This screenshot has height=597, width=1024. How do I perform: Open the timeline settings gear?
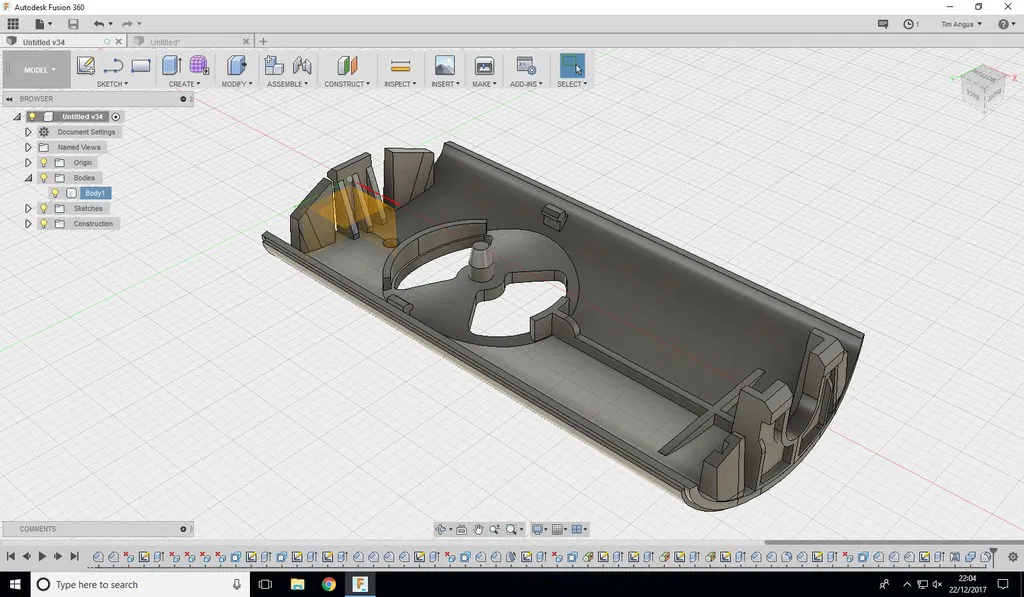click(x=1013, y=557)
